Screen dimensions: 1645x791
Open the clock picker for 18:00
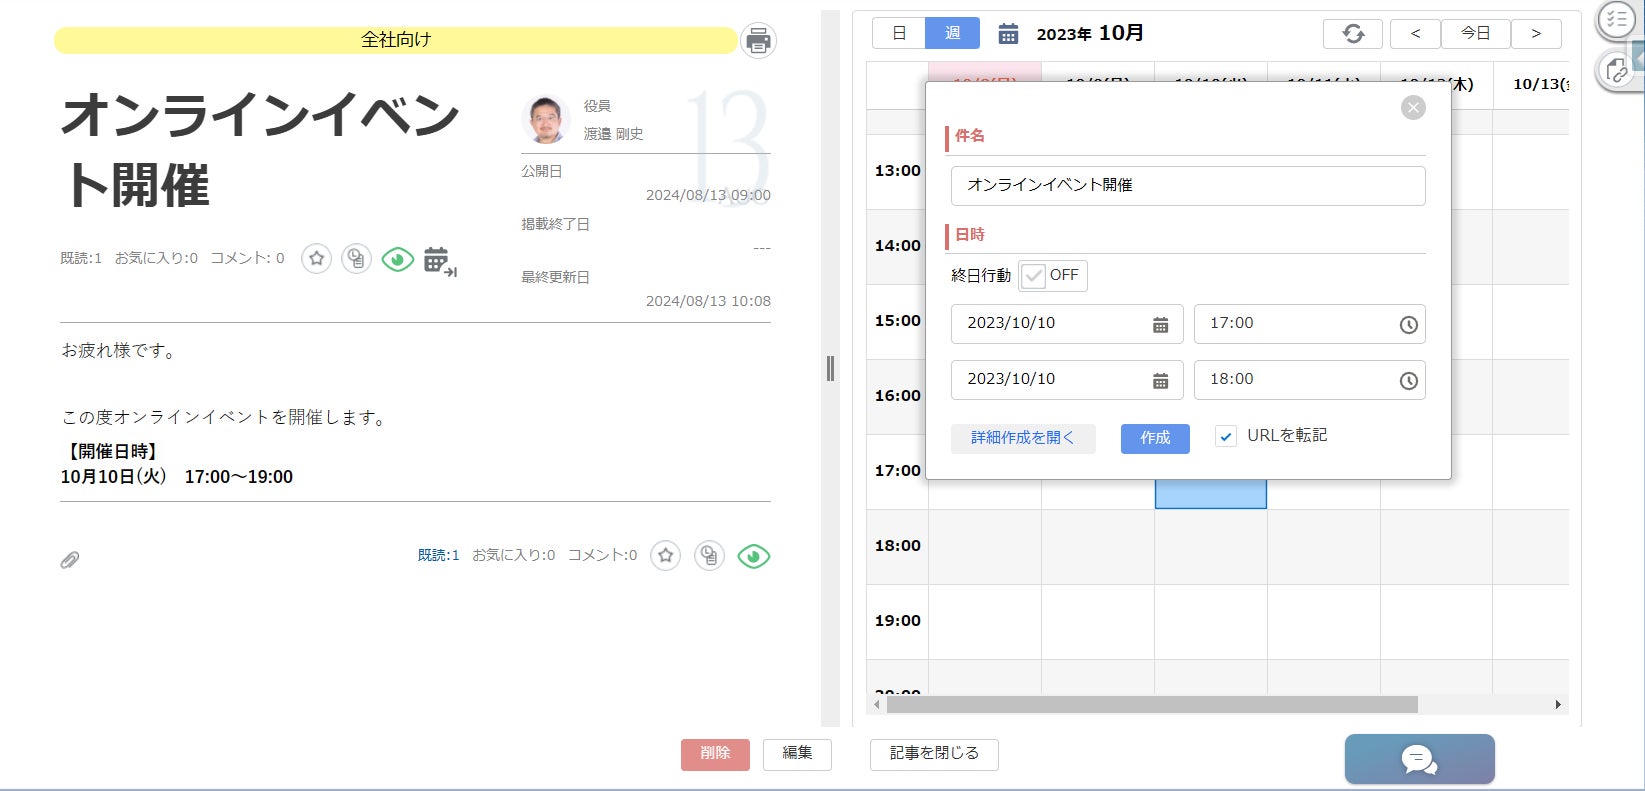click(1408, 381)
